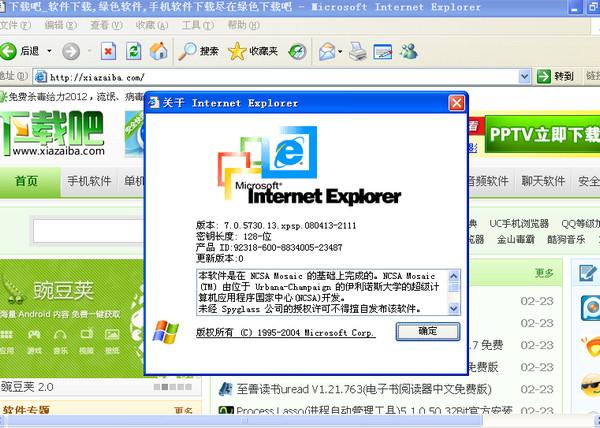600x428 pixels.
Task: Open the 收藏 menu
Action: pyautogui.click(x=152, y=26)
